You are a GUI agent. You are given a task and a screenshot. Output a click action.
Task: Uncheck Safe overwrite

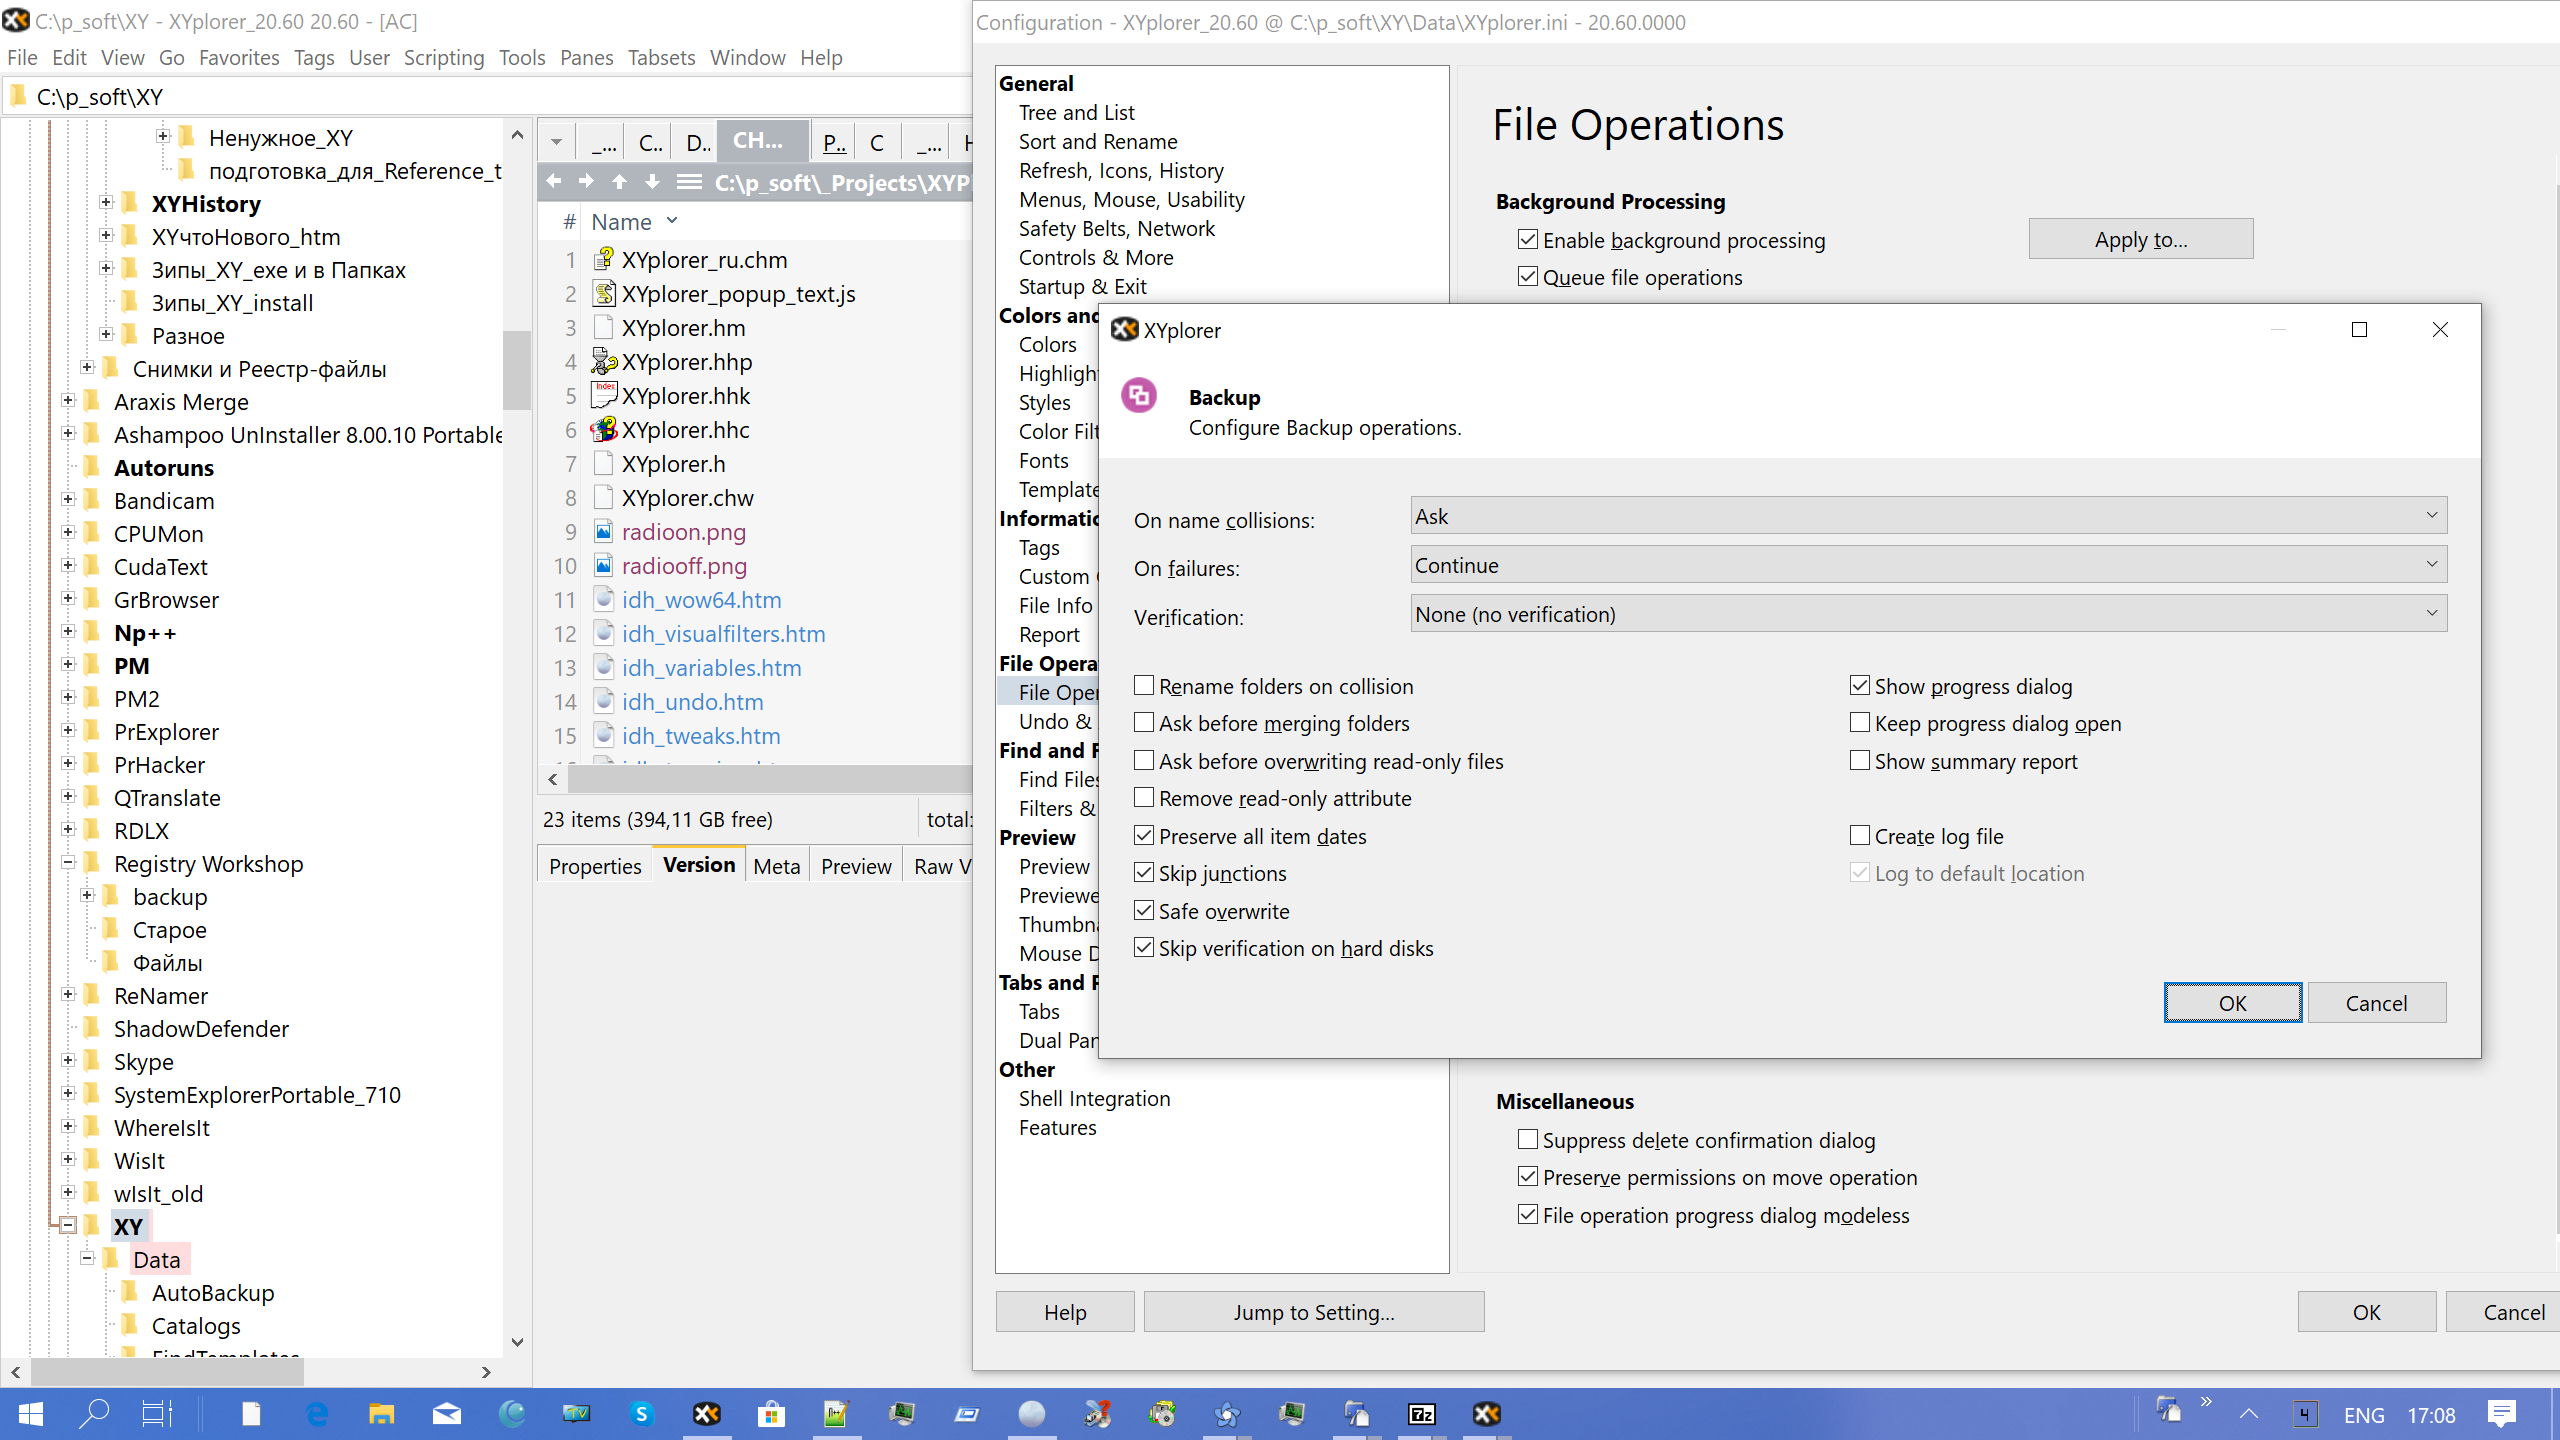coord(1144,910)
